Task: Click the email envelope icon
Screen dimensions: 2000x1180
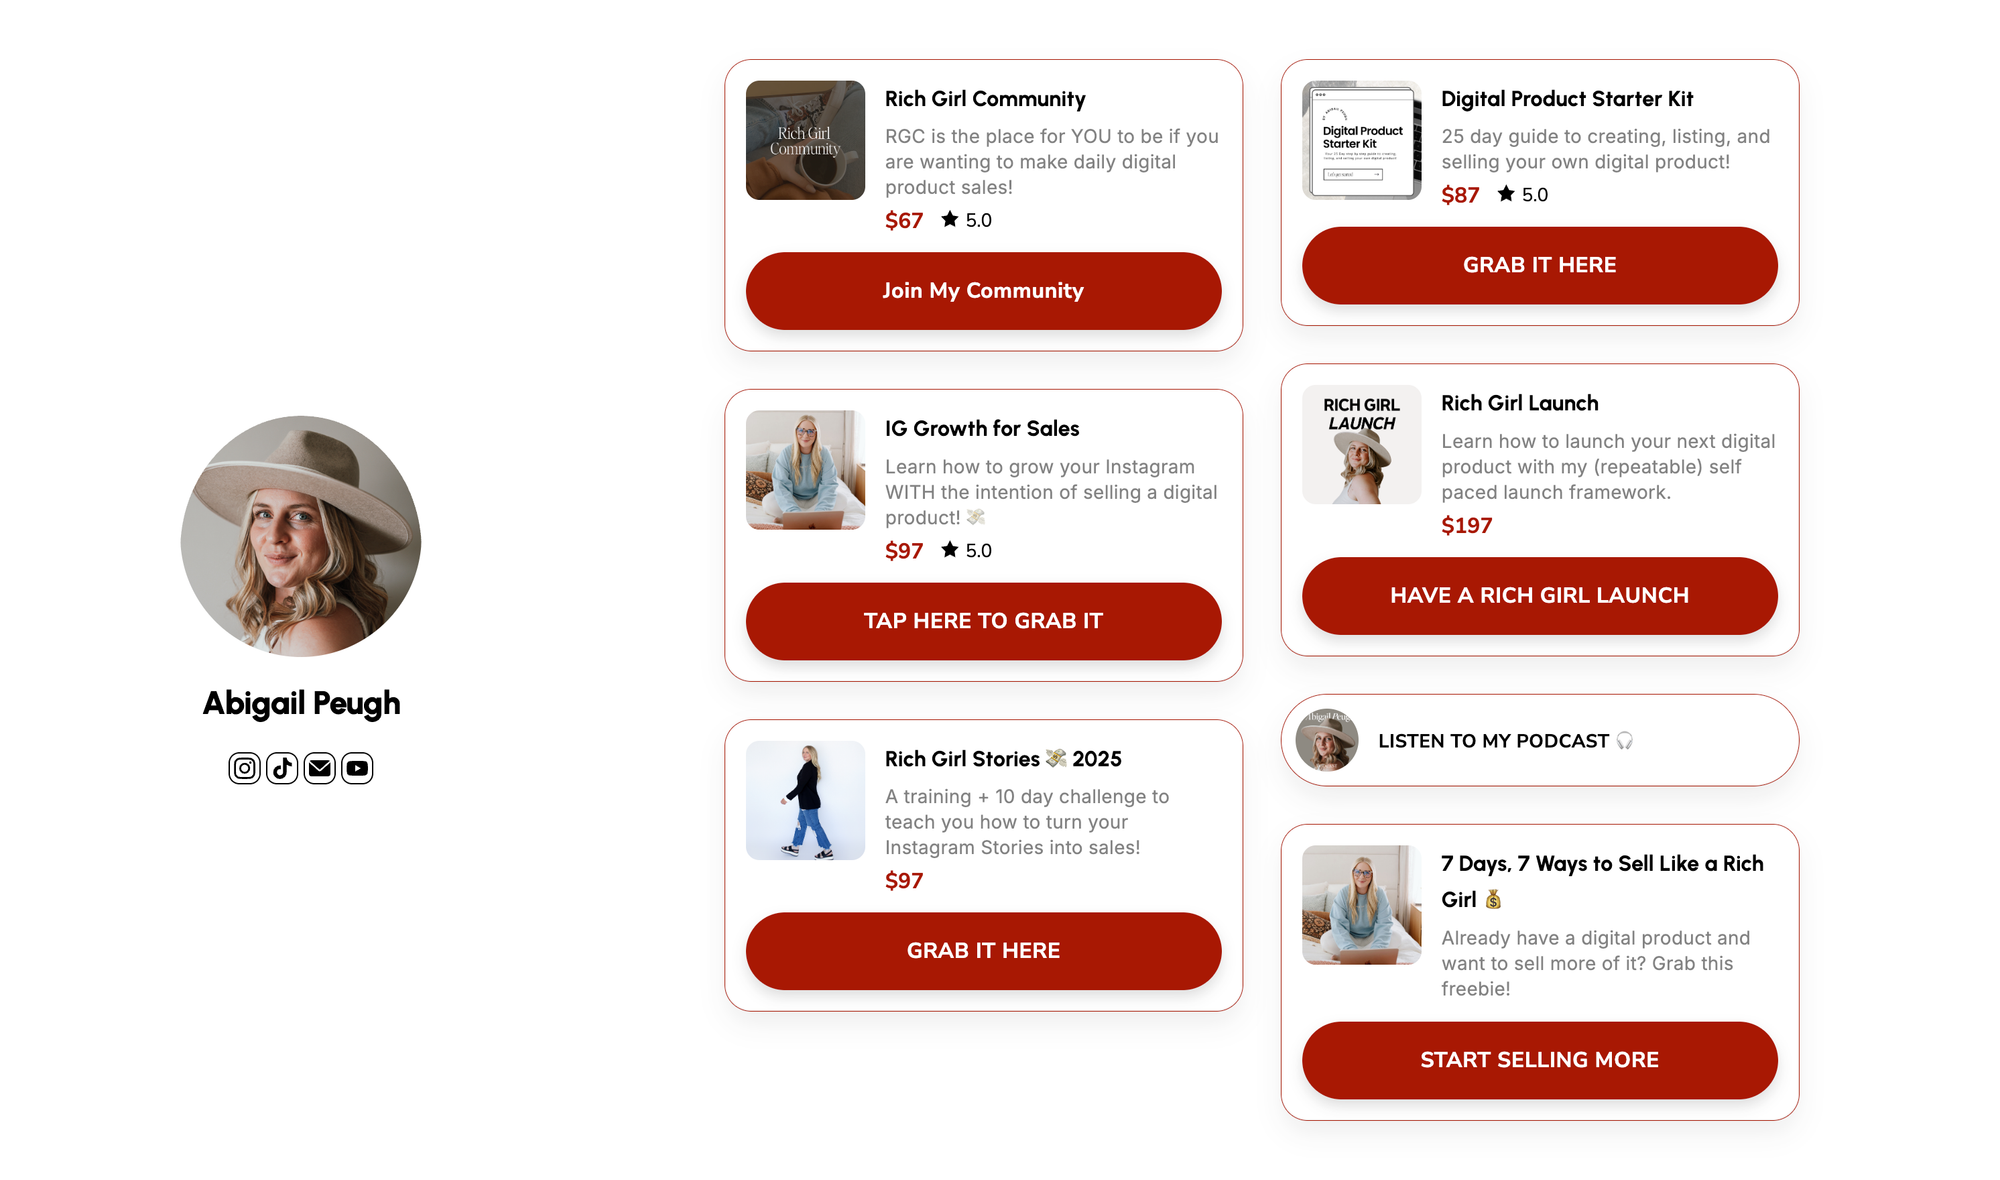Action: coord(320,768)
